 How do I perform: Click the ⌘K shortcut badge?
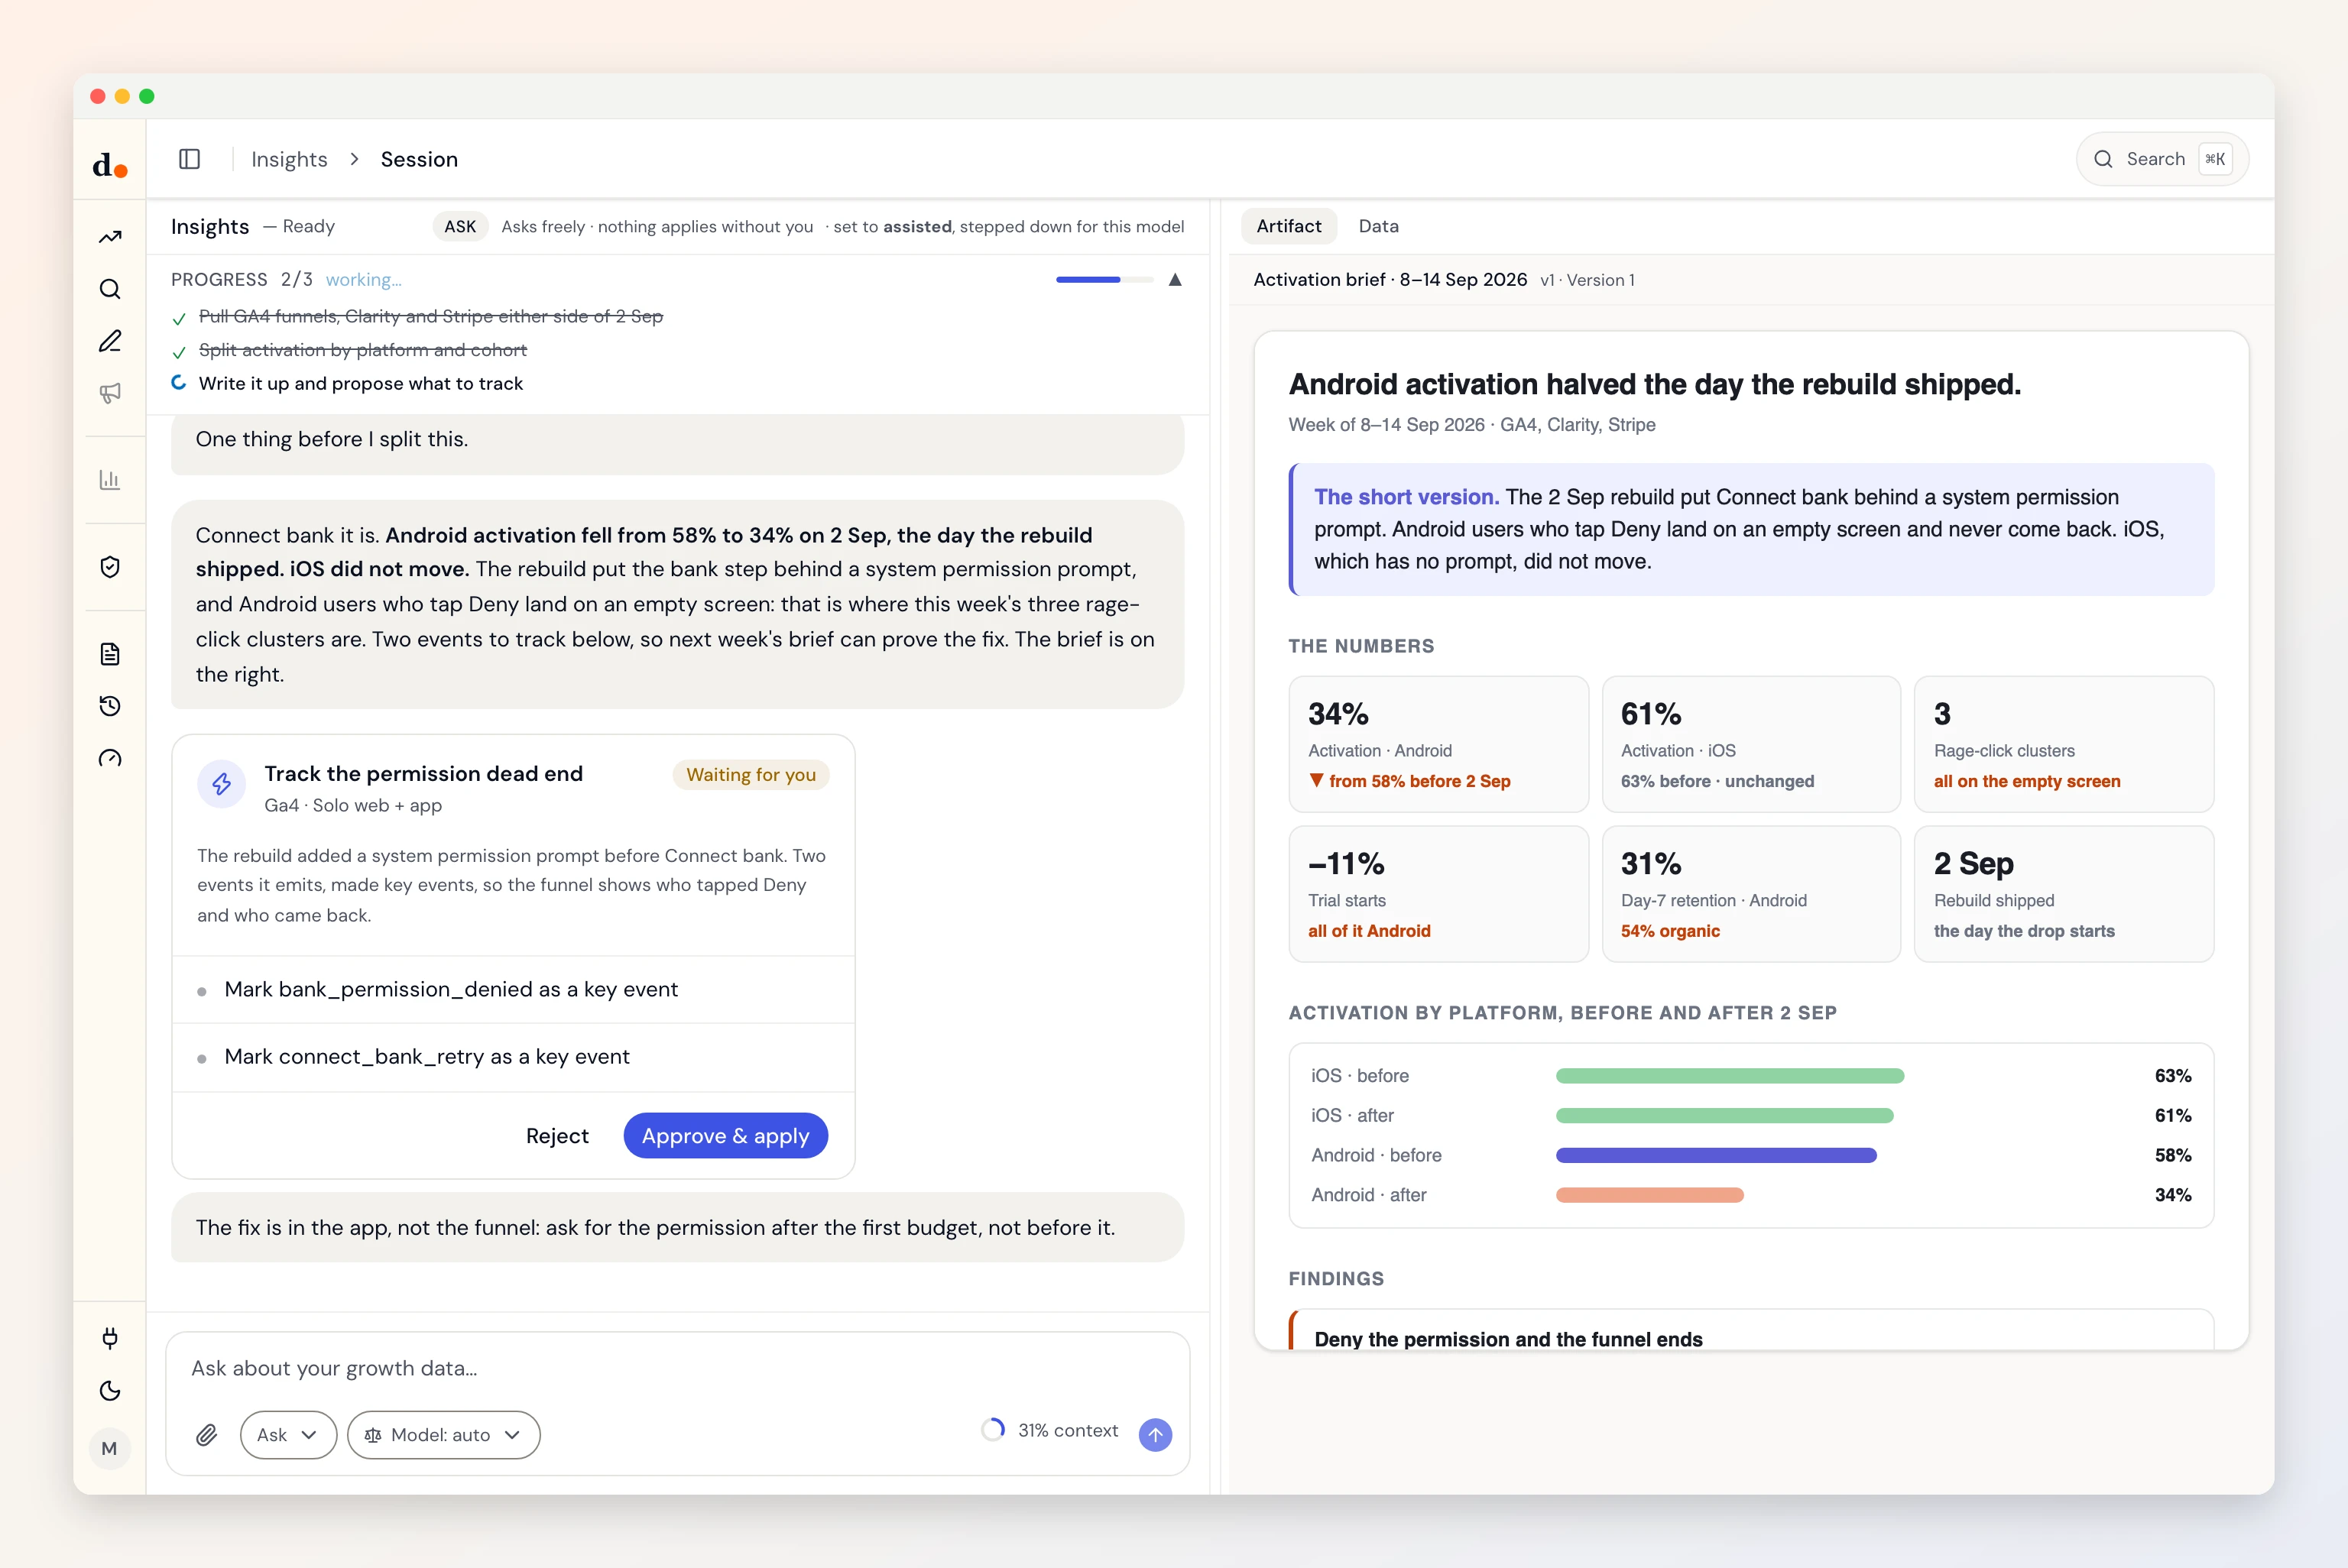(2215, 159)
